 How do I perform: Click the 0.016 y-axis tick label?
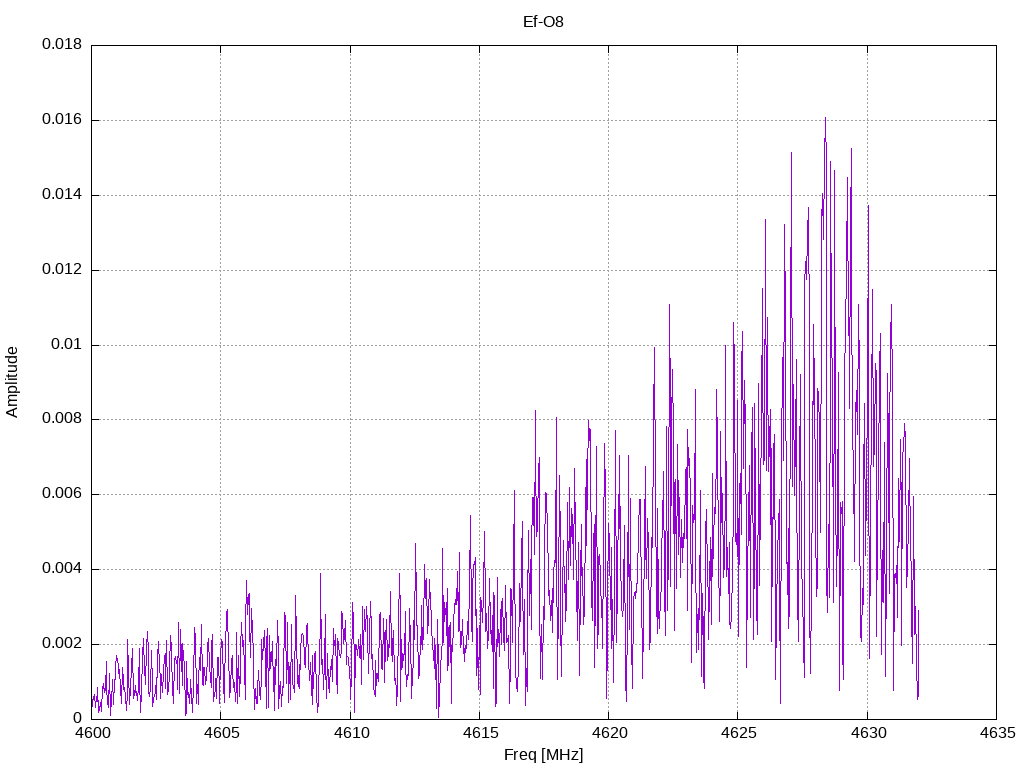click(62, 120)
